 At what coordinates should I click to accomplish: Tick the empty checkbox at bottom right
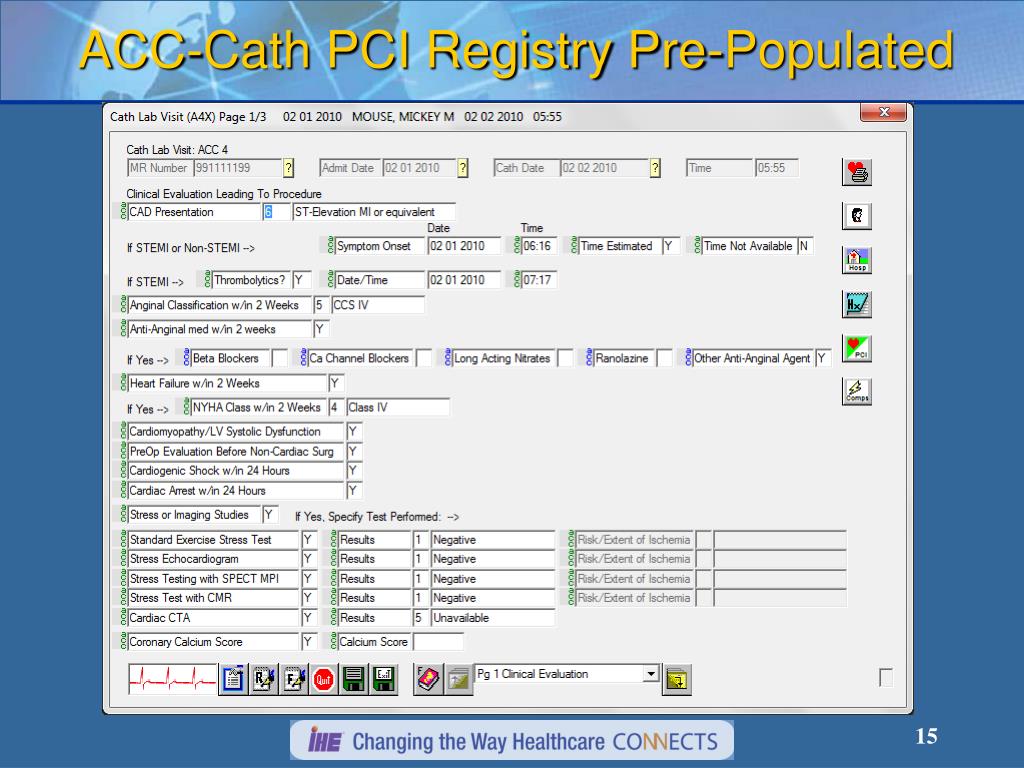click(x=886, y=677)
